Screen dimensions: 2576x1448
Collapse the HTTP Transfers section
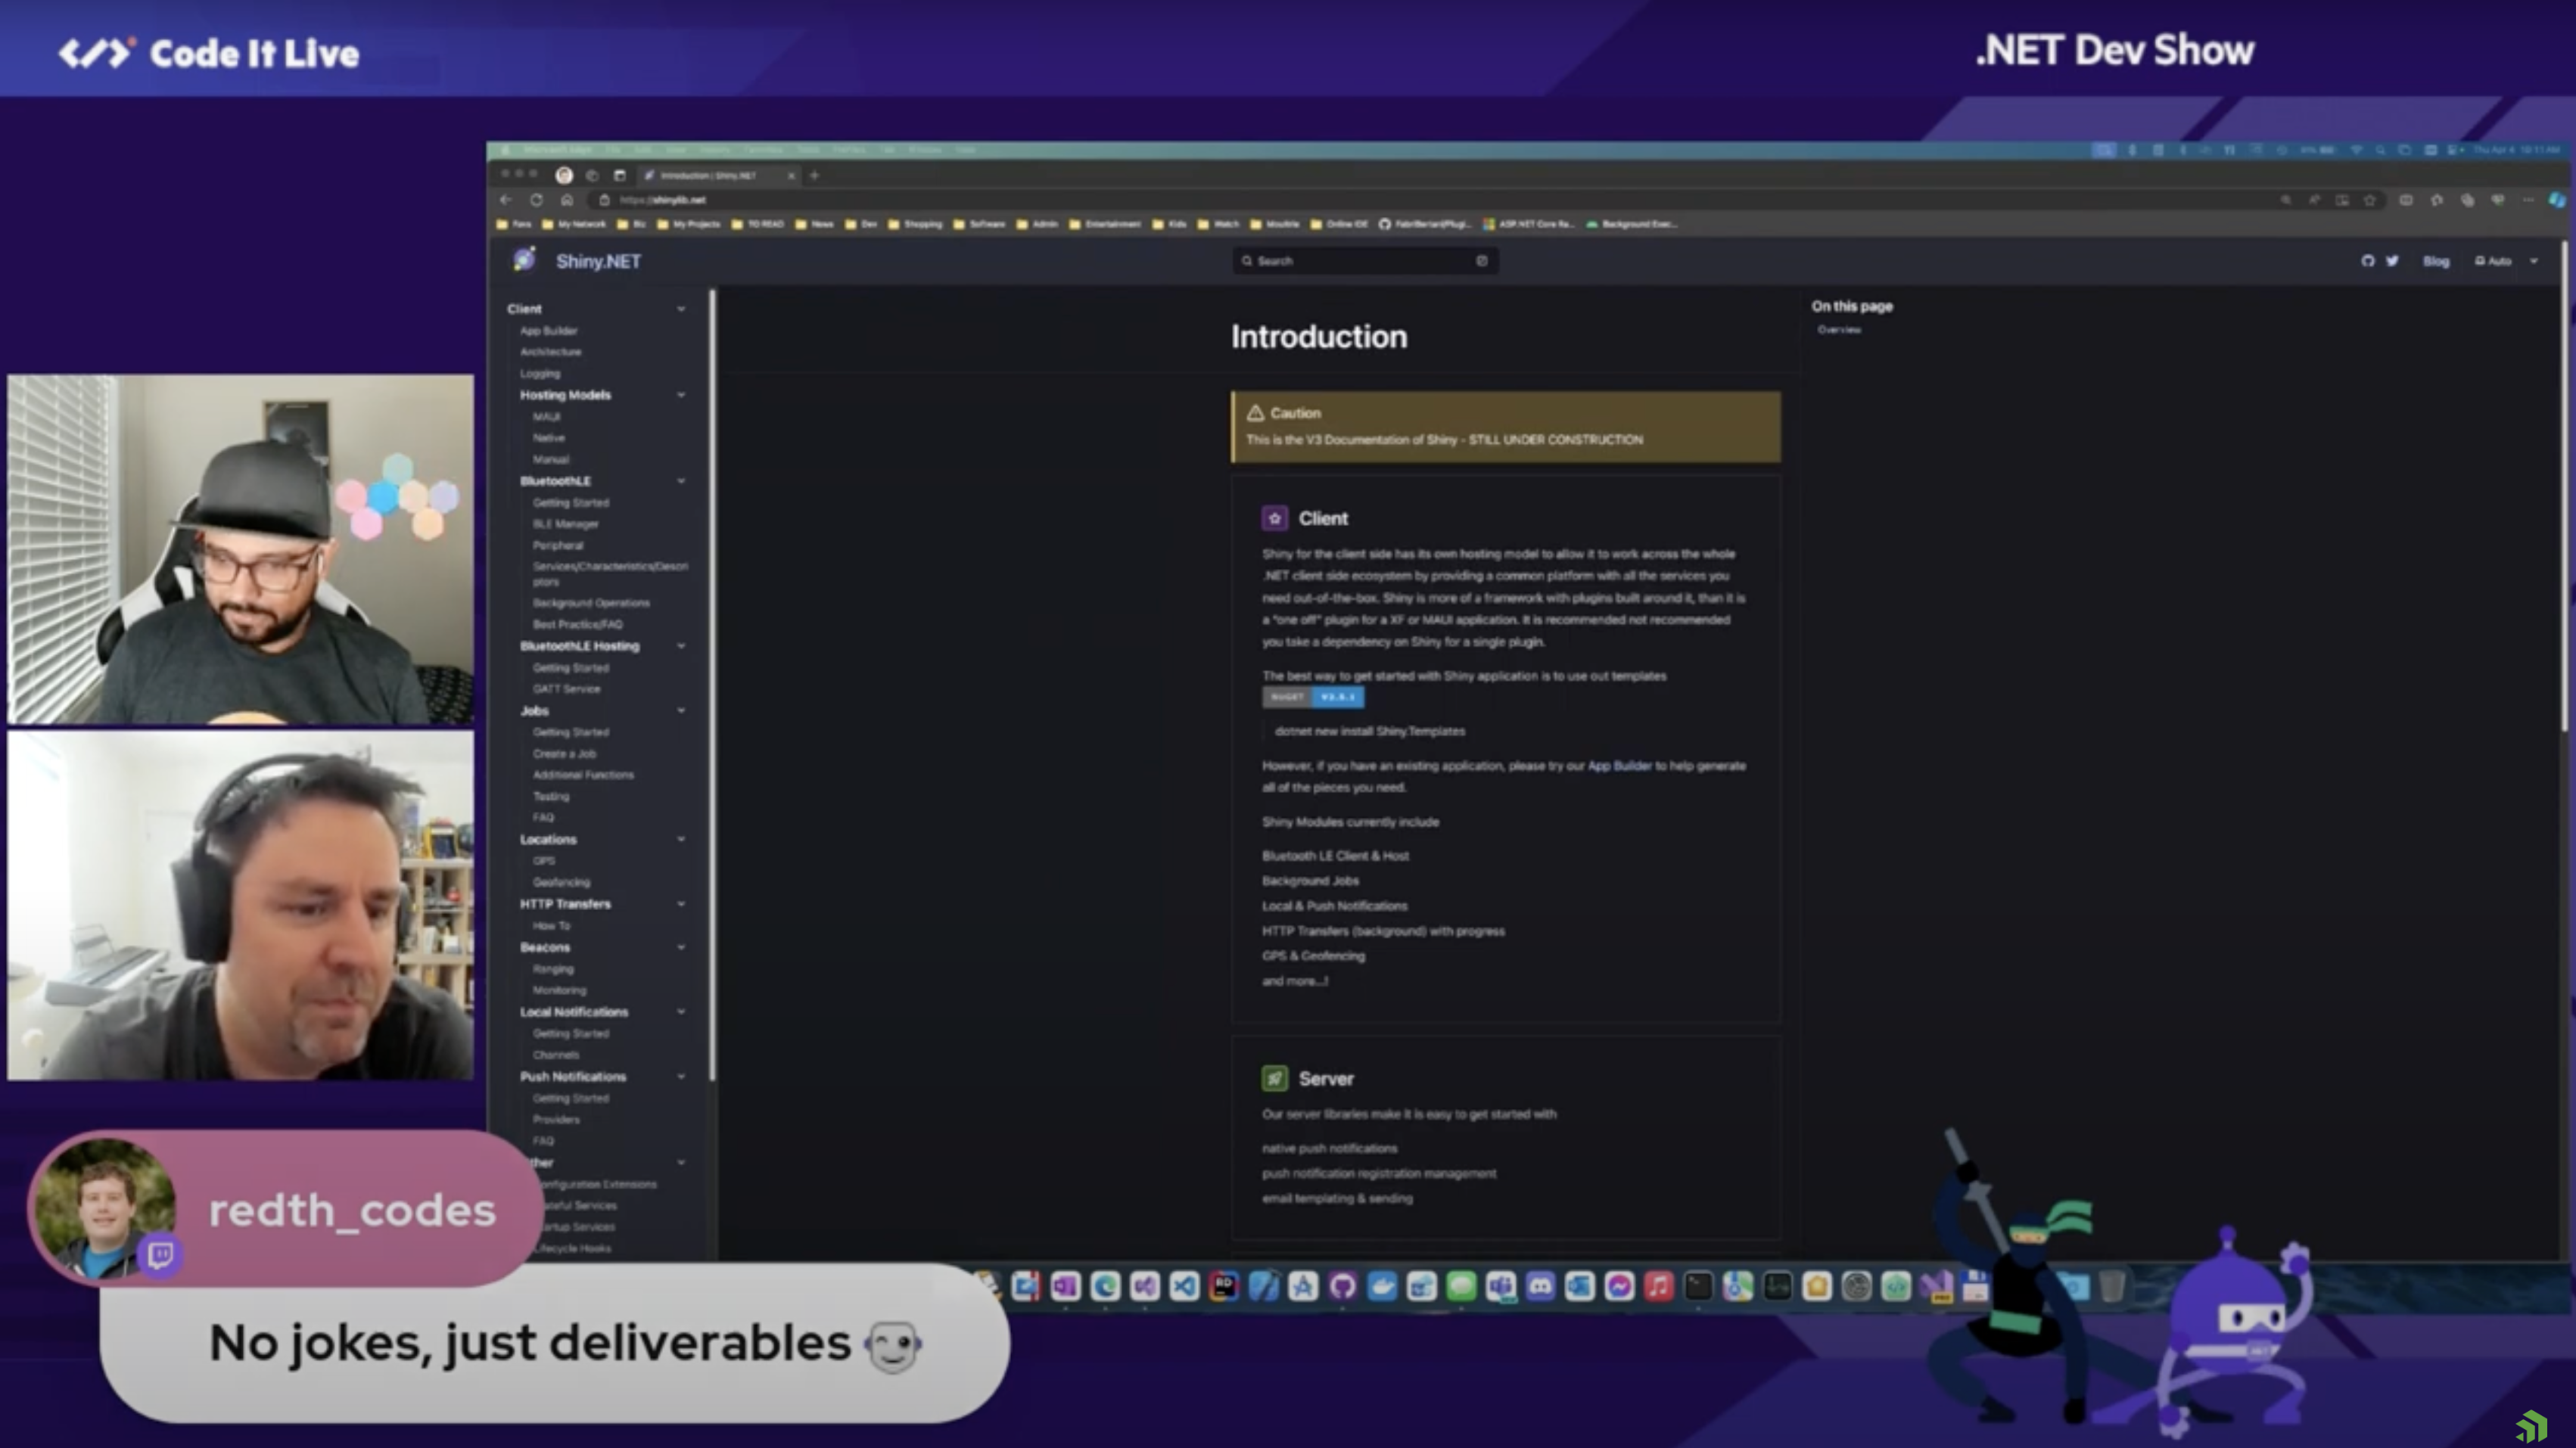point(681,904)
